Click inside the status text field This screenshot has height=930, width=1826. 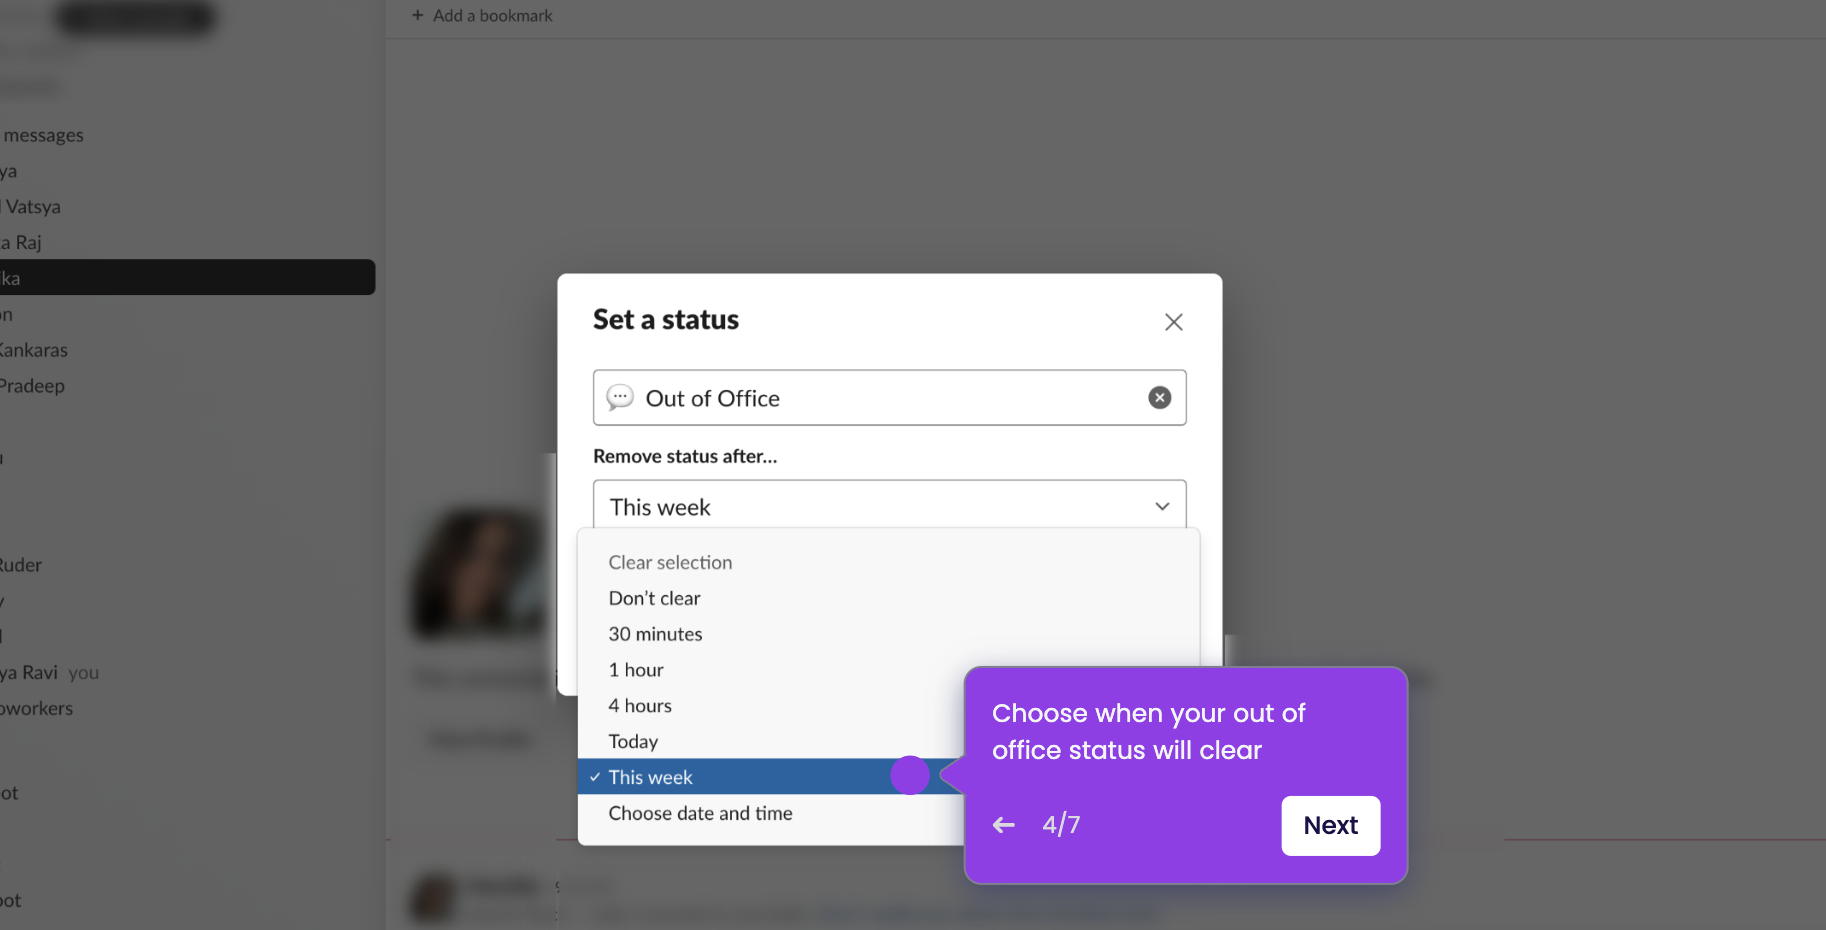click(880, 397)
